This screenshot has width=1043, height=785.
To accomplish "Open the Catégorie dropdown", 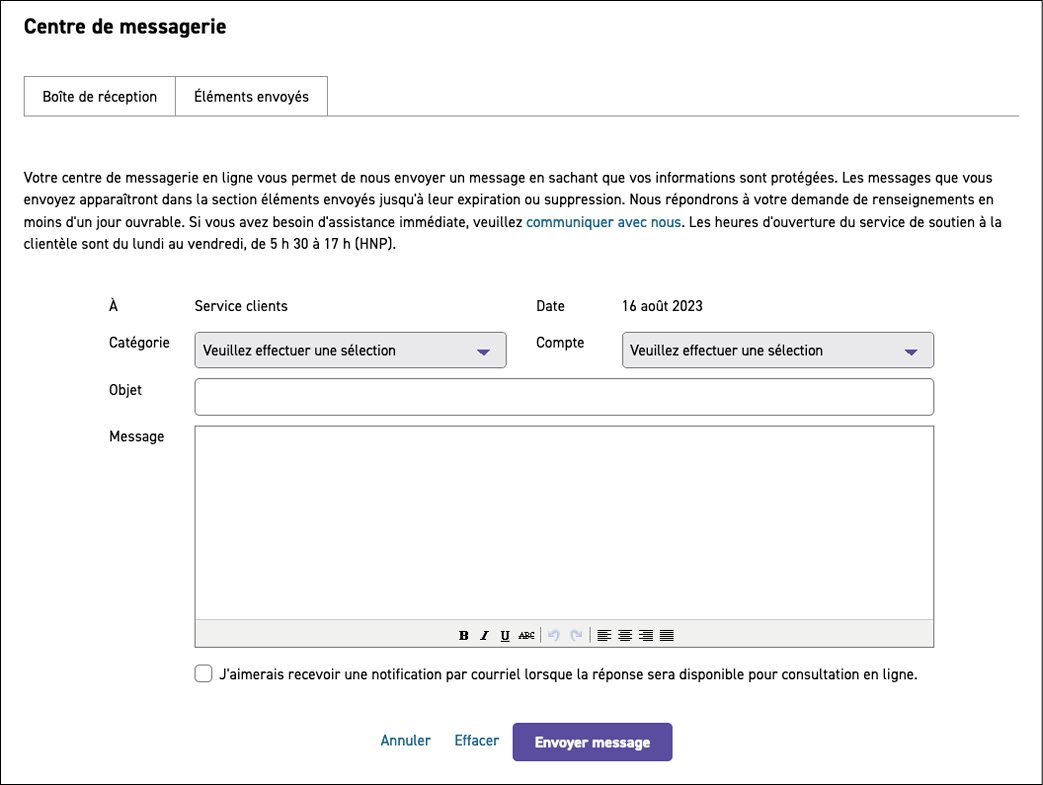I will [350, 351].
